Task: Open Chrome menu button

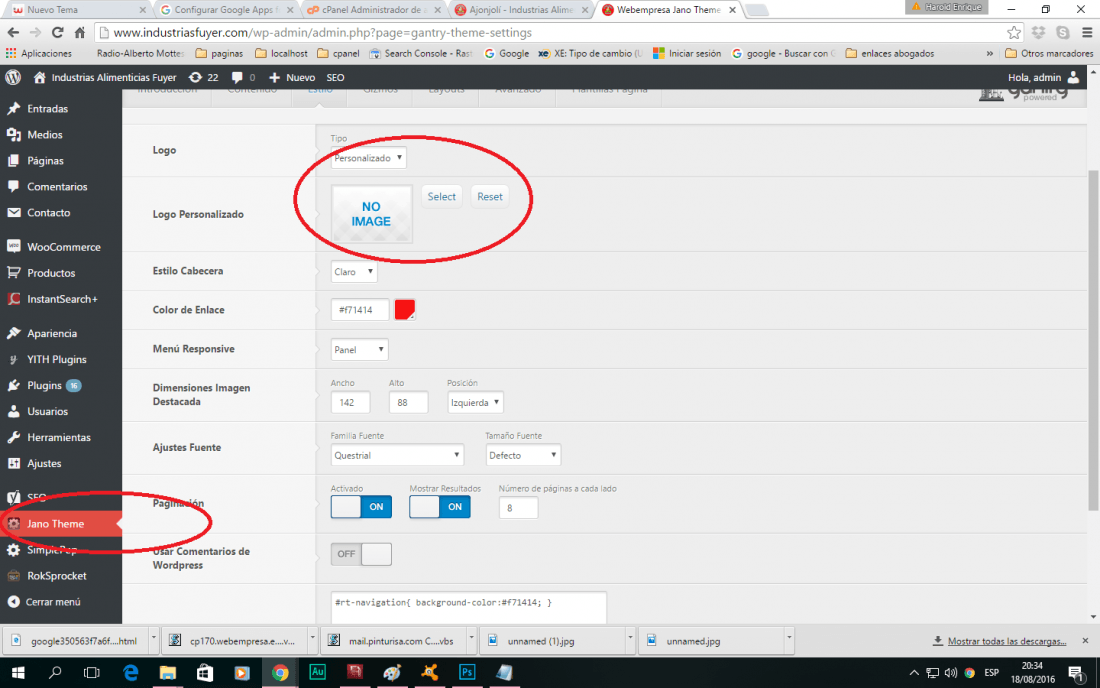Action: pos(1087,32)
